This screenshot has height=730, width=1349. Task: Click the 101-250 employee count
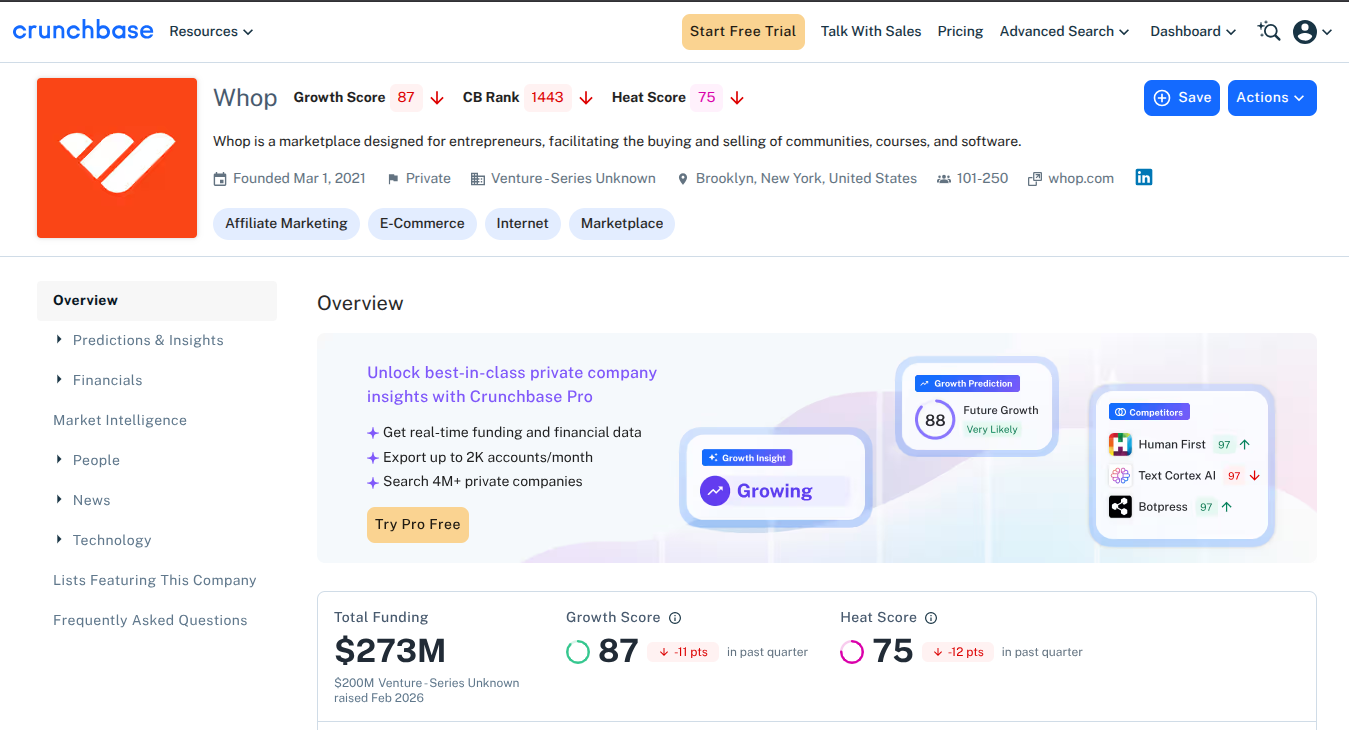click(983, 179)
